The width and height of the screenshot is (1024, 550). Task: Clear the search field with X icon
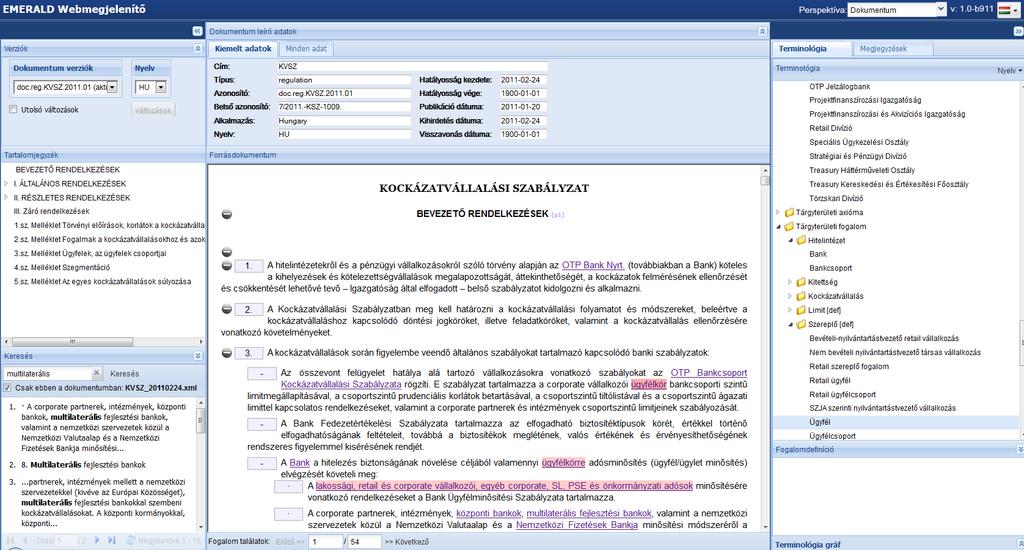point(96,373)
